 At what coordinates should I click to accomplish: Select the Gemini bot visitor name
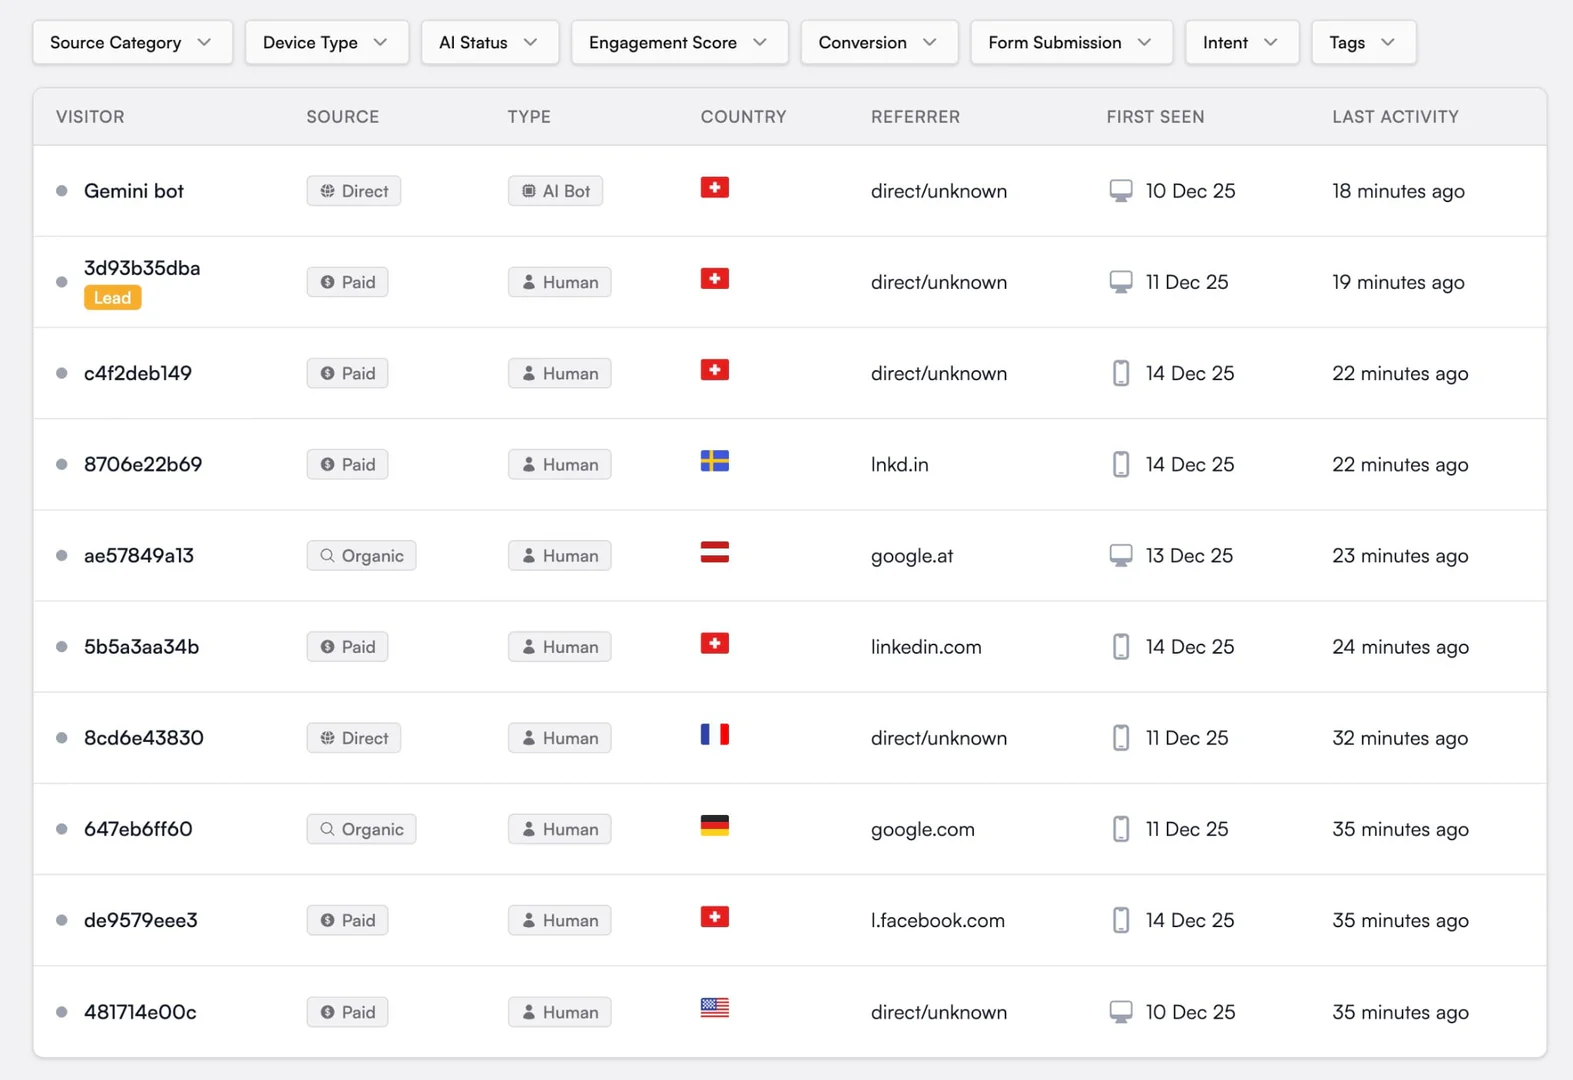(133, 191)
